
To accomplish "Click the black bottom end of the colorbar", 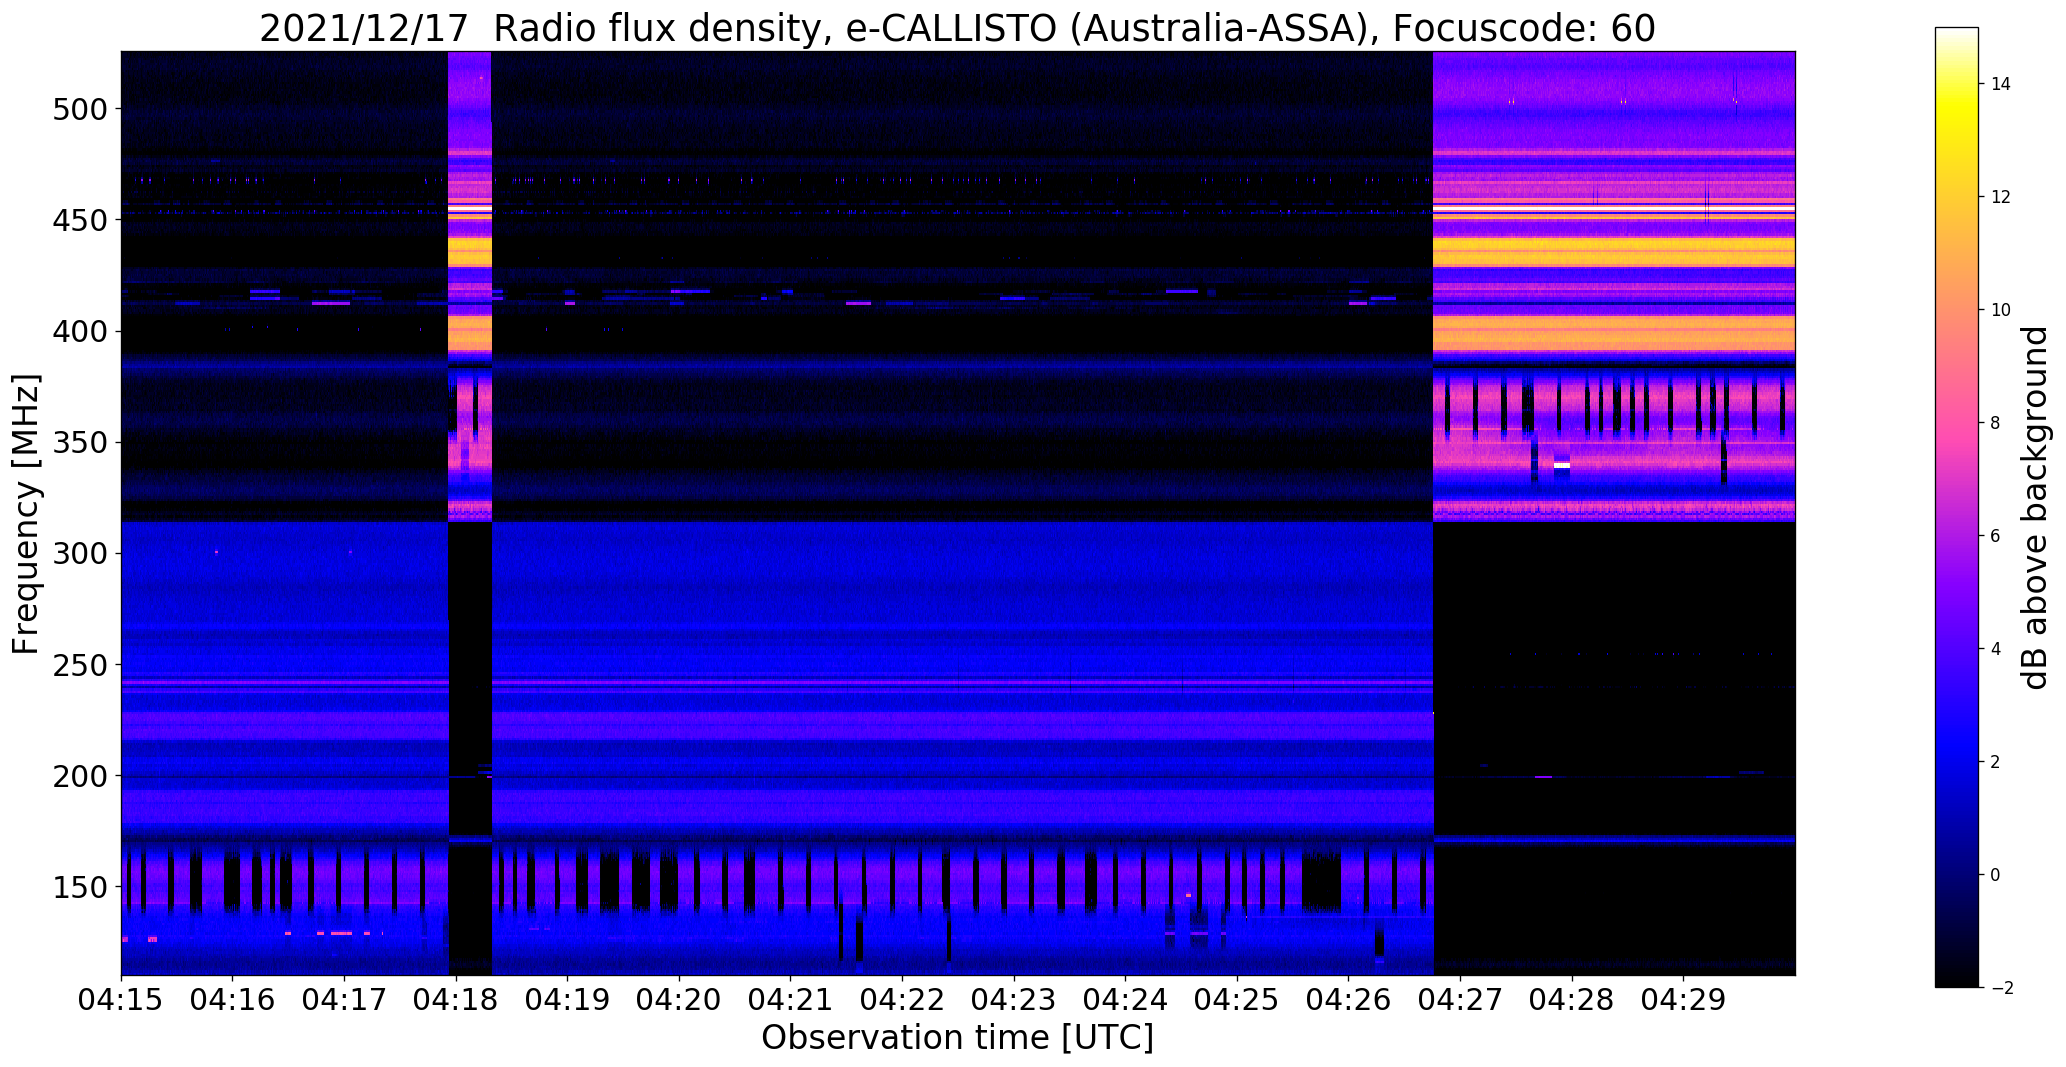I will coord(1957,976).
